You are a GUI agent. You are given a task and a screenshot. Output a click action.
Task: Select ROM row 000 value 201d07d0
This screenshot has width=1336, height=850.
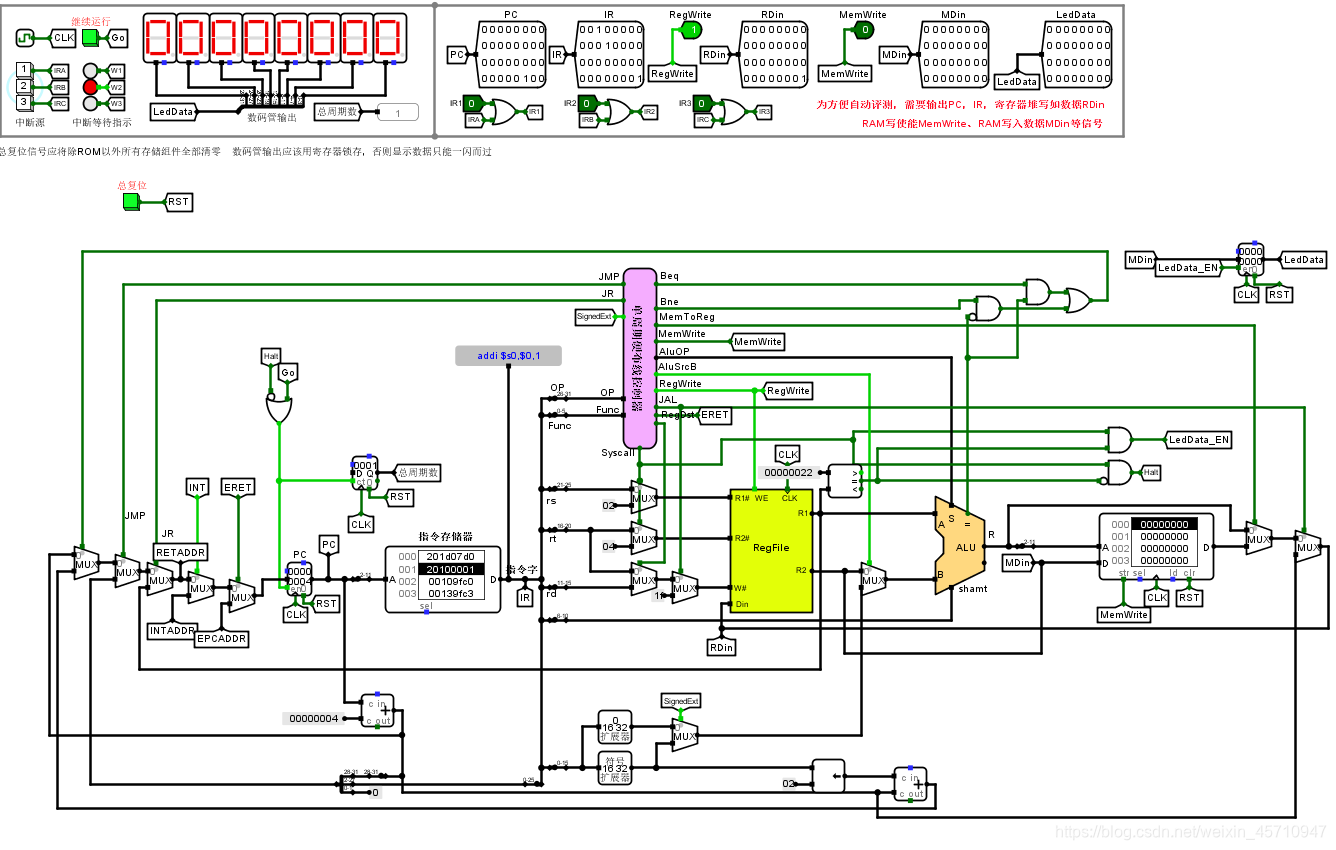[450, 557]
